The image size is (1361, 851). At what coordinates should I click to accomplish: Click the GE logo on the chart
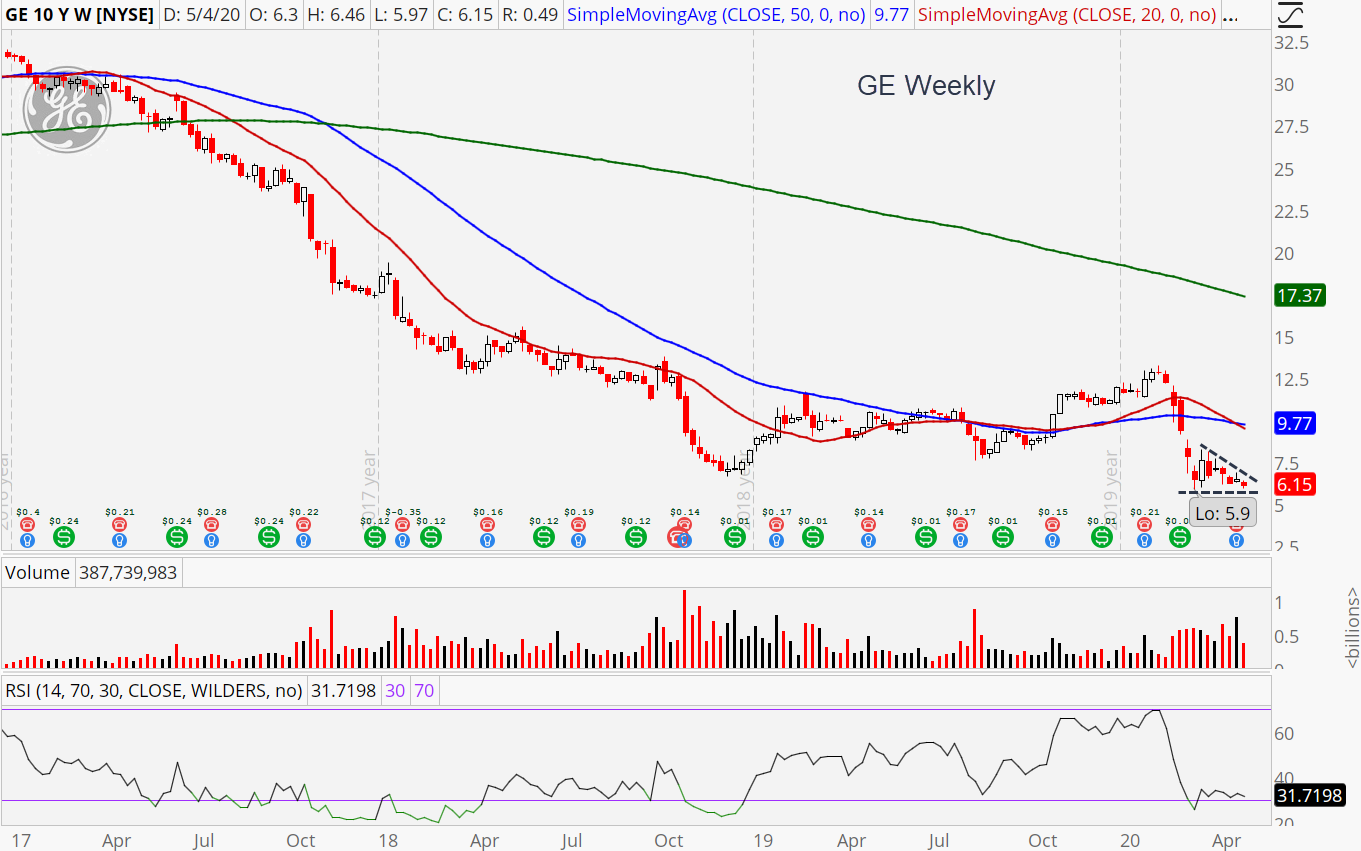pyautogui.click(x=65, y=112)
